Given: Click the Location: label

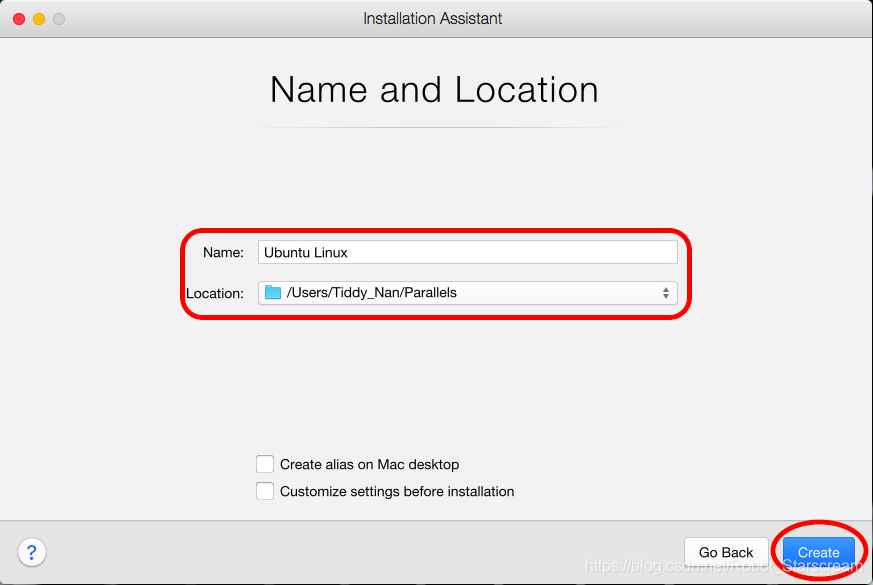Looking at the screenshot, I should coord(215,293).
